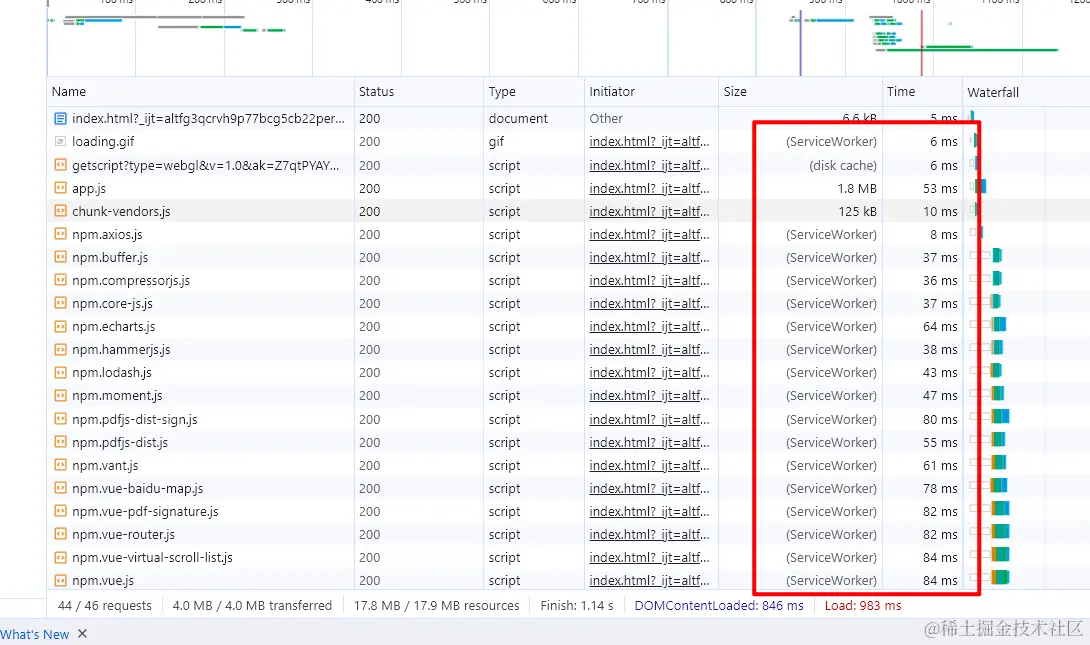
Task: Select the npm.core-js.js request
Action: (x=112, y=304)
